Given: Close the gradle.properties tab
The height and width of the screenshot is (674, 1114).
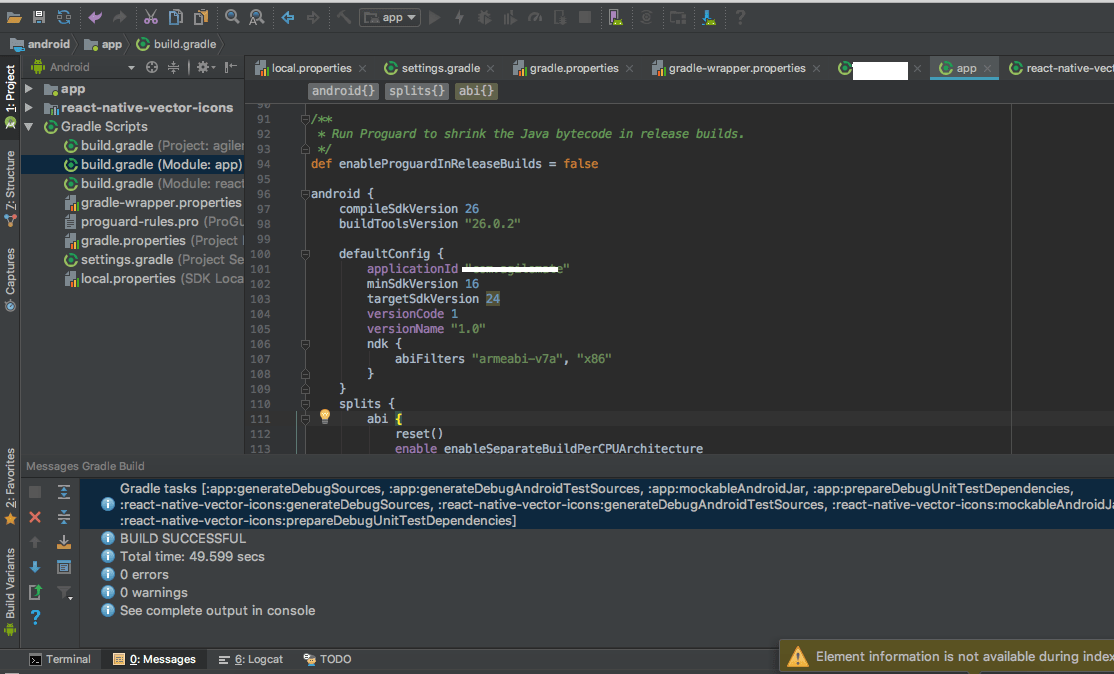Looking at the screenshot, I should pos(629,69).
